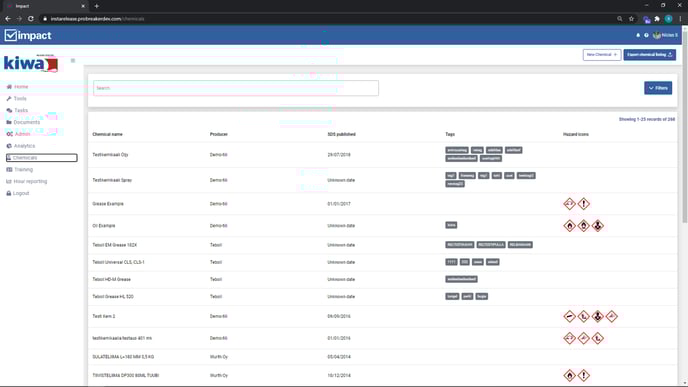
Task: Open Testi kem 2 chemical row
Action: tap(382, 316)
